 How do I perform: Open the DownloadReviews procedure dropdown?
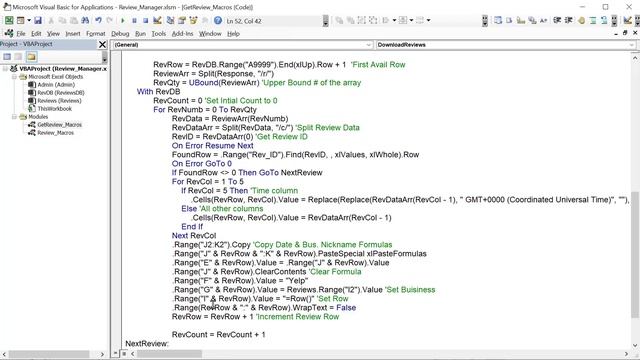632,45
